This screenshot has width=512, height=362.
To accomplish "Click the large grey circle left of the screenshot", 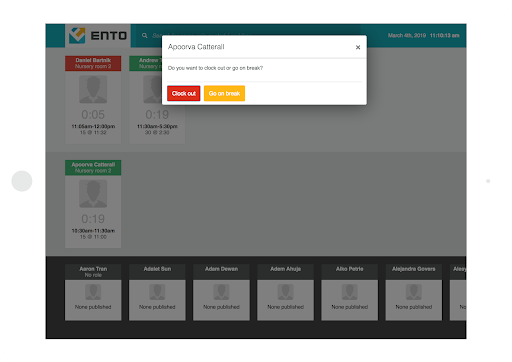I will 22,181.
